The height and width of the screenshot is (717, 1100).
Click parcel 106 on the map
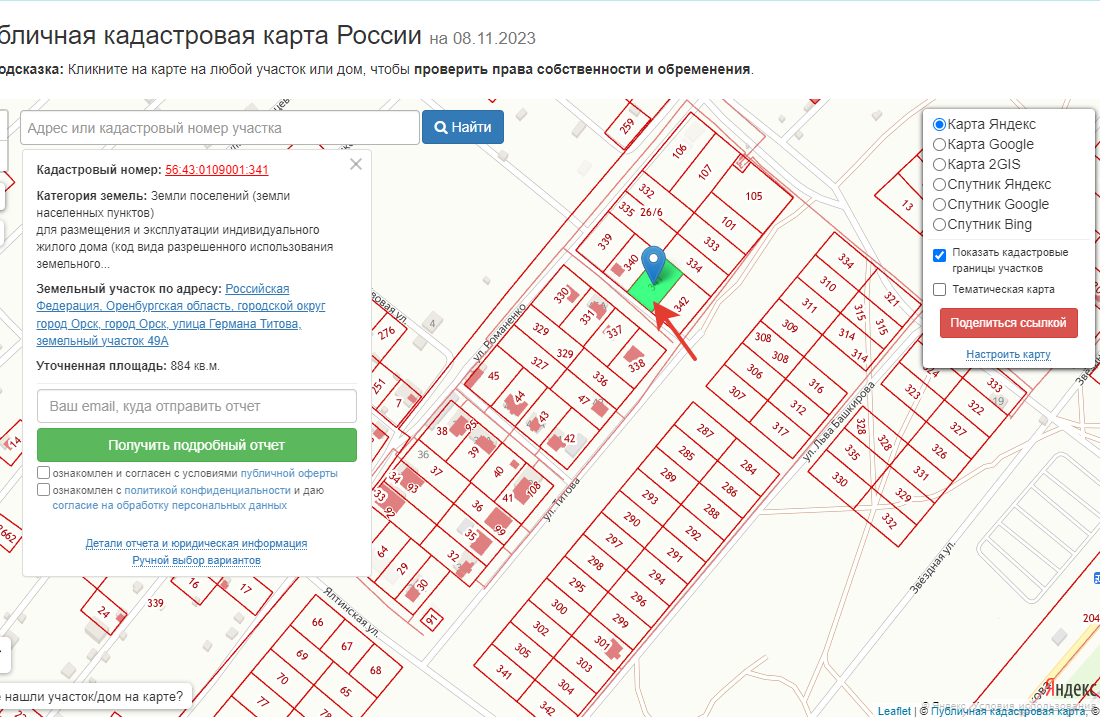coord(679,151)
